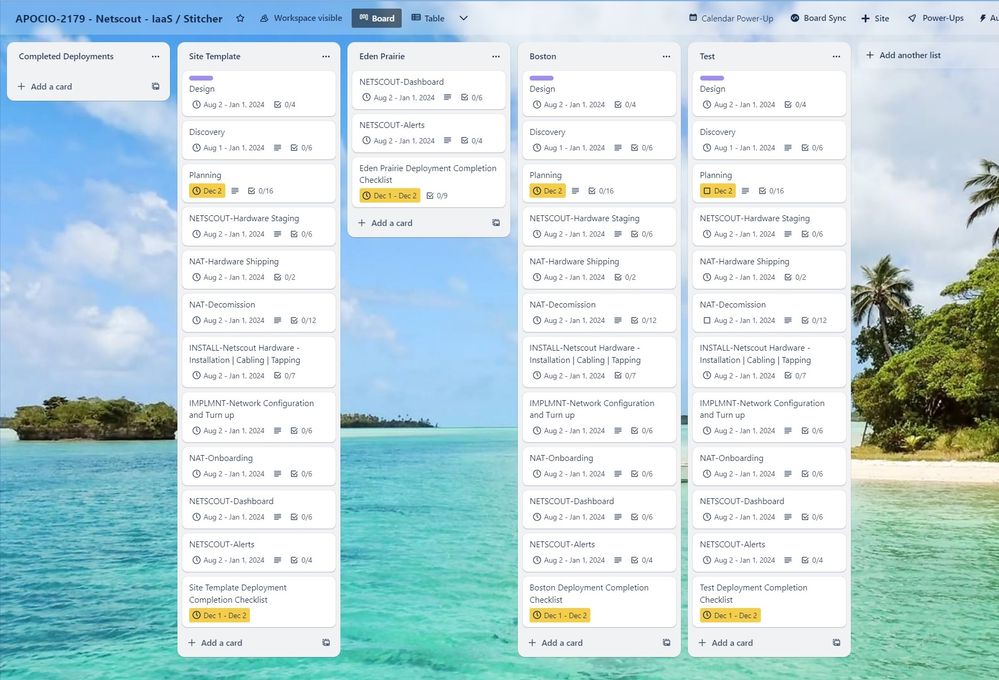
Task: Click description icon on Eden Prairie NETSCOUT-Dashboard
Action: tap(447, 98)
